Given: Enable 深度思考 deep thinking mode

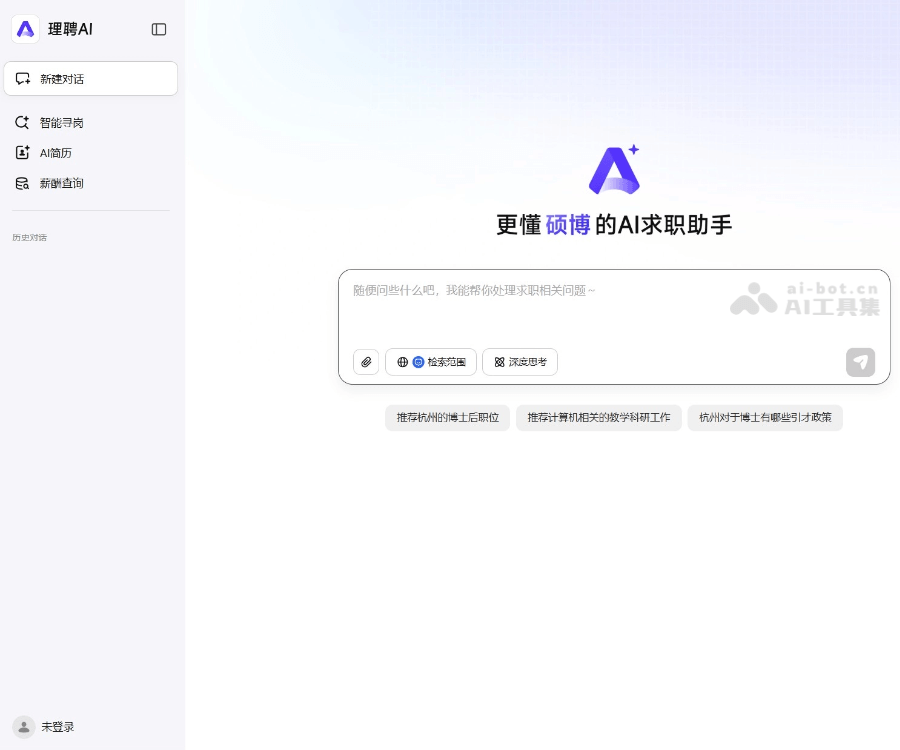Looking at the screenshot, I should coord(520,362).
